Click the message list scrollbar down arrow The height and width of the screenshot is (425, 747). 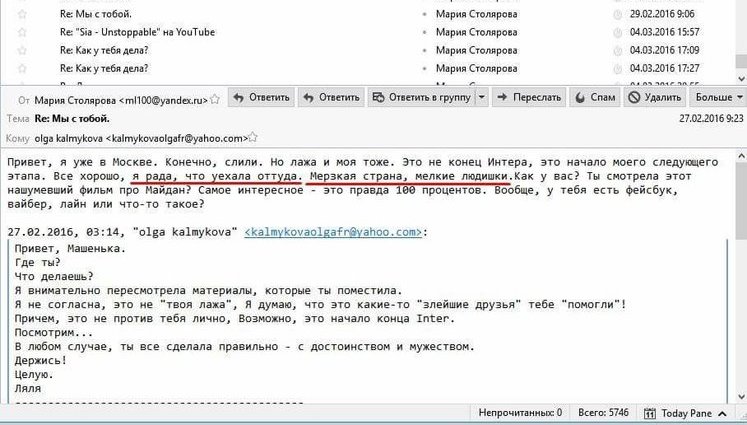741,79
